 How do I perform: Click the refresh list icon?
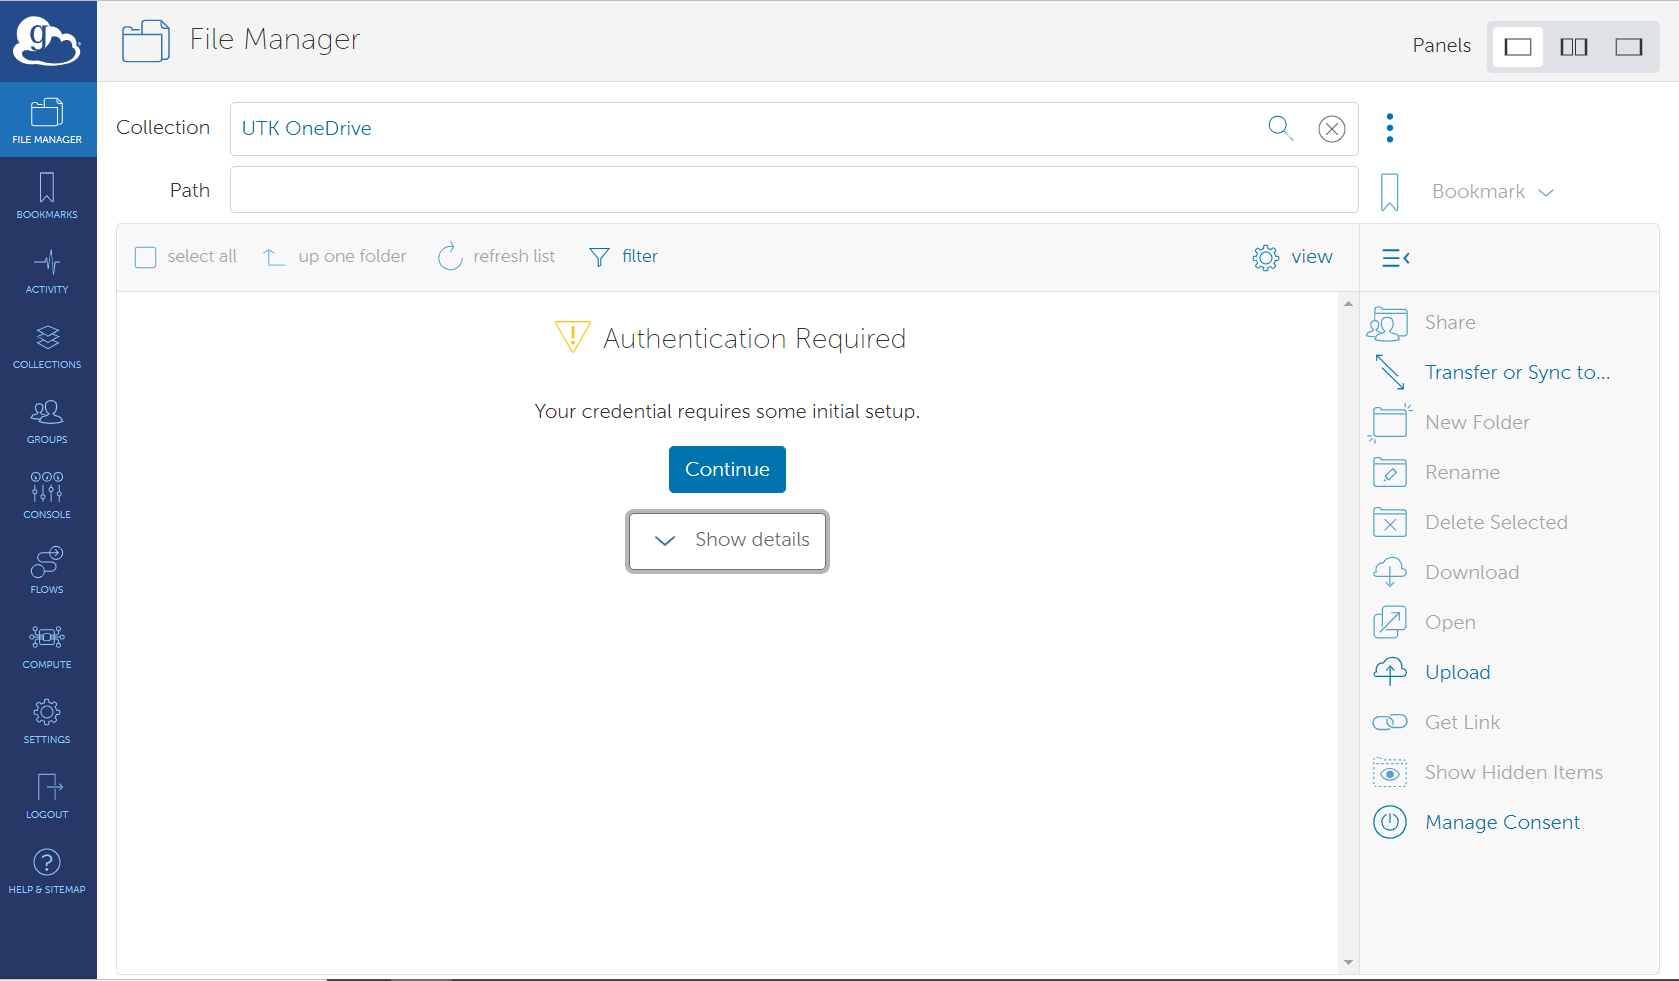(450, 257)
